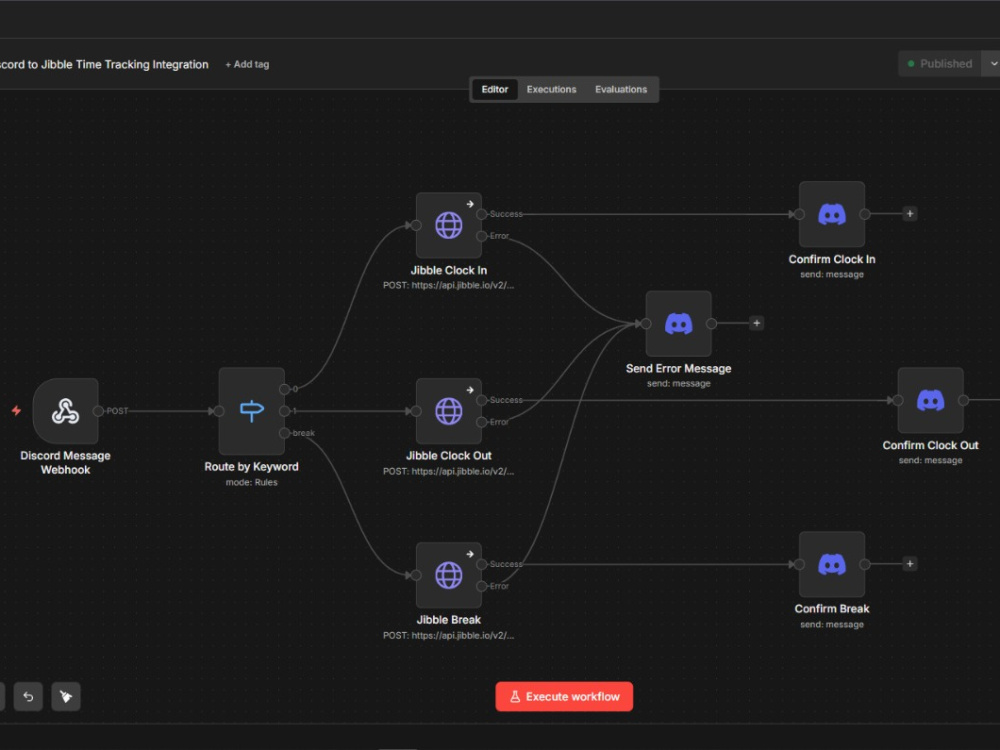Click the mode: Rules subtitle text
Image resolution: width=1000 pixels, height=750 pixels.
251,482
